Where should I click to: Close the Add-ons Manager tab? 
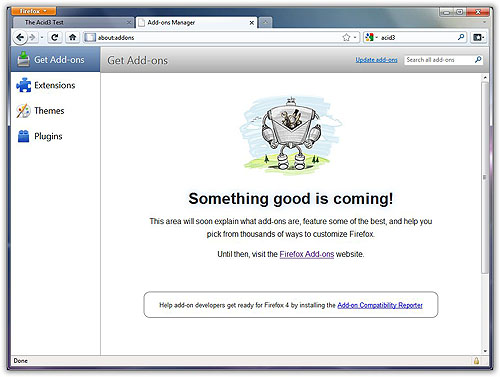(252, 23)
